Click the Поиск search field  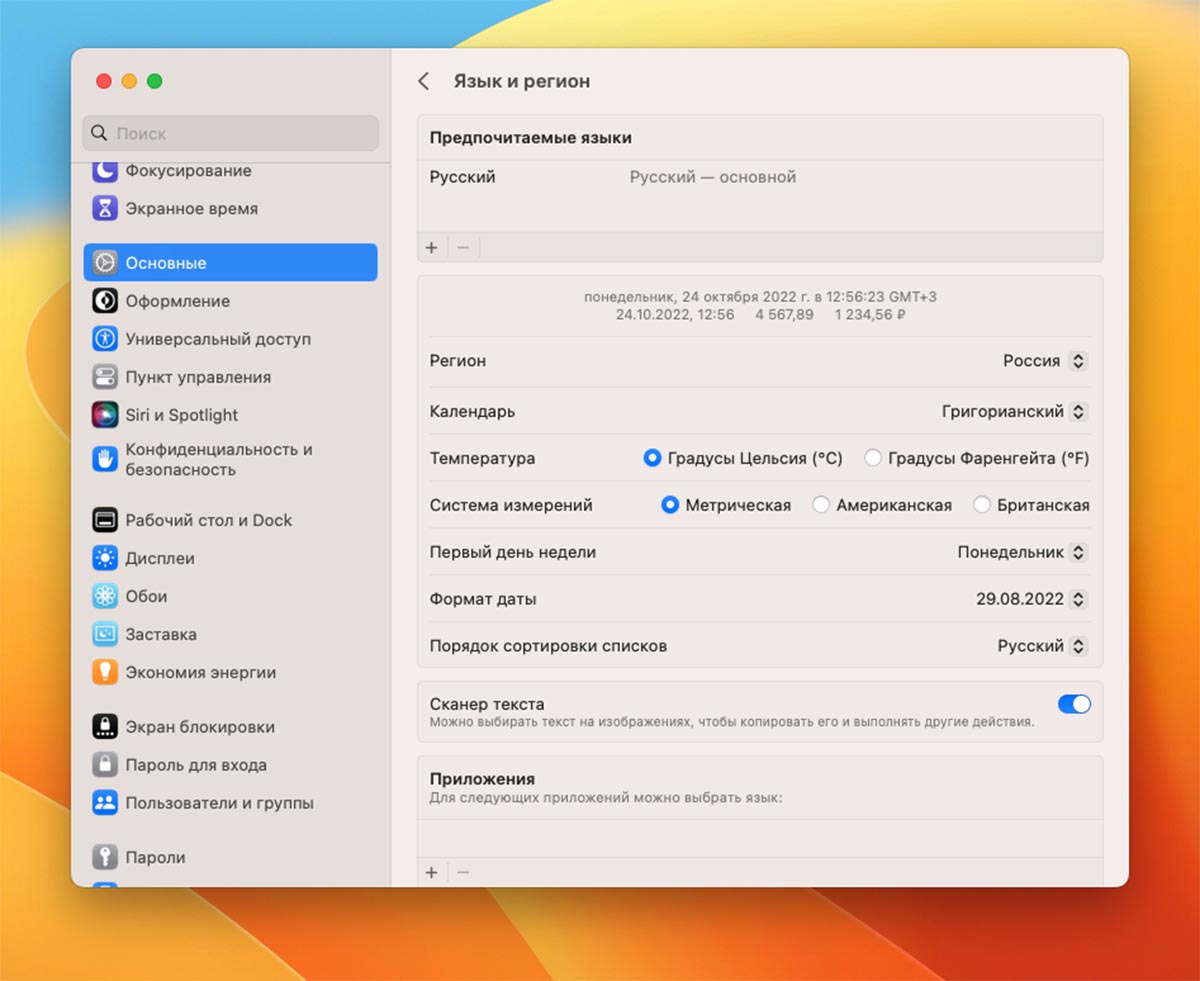coord(231,133)
